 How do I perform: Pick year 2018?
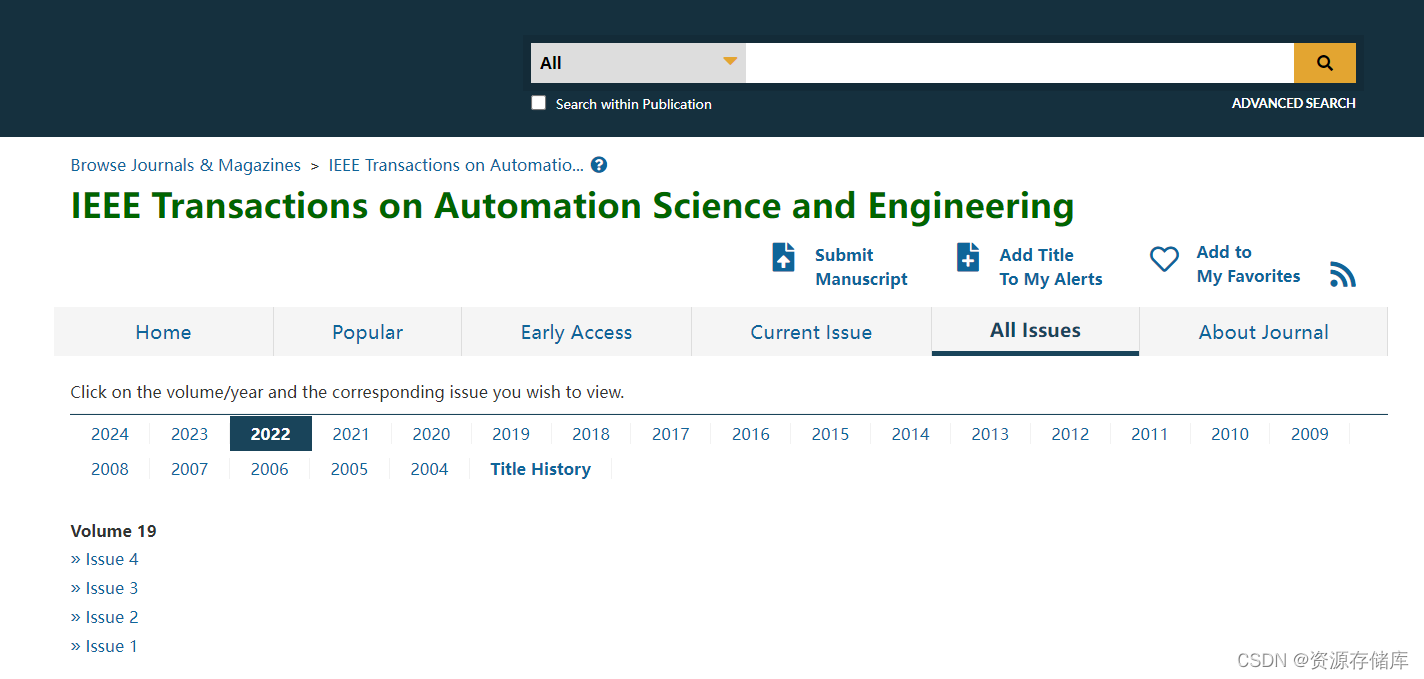(591, 434)
